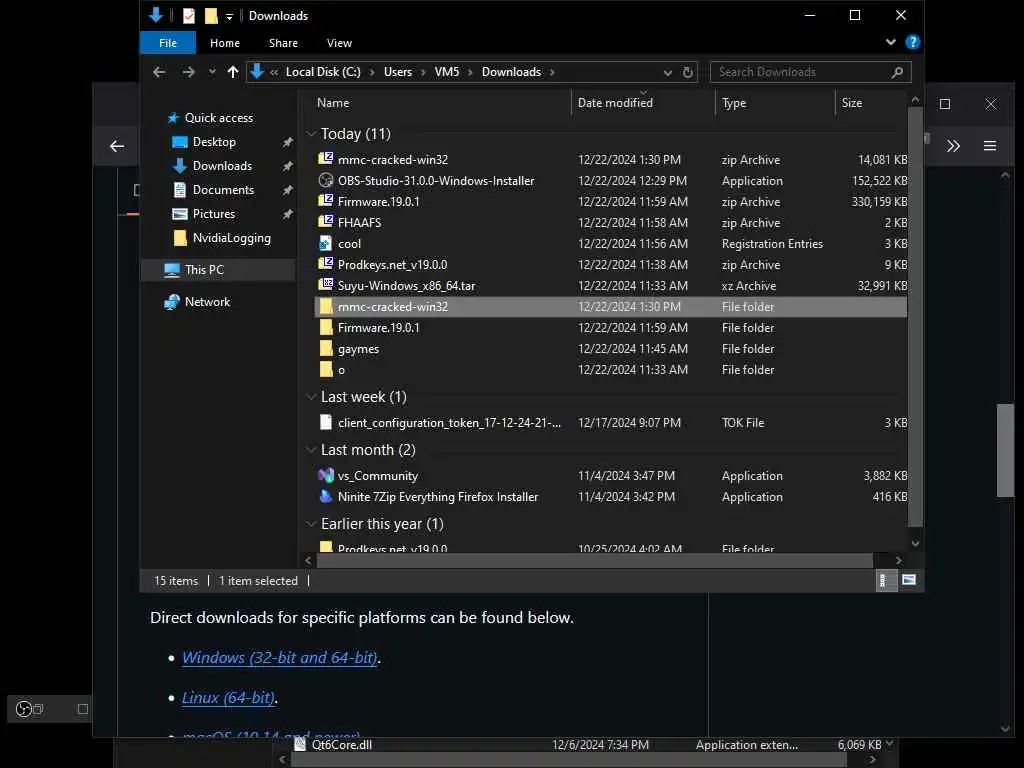The height and width of the screenshot is (768, 1024).
Task: Select Ninite 7Zip Everything Firefox Installer icon
Action: tap(325, 496)
